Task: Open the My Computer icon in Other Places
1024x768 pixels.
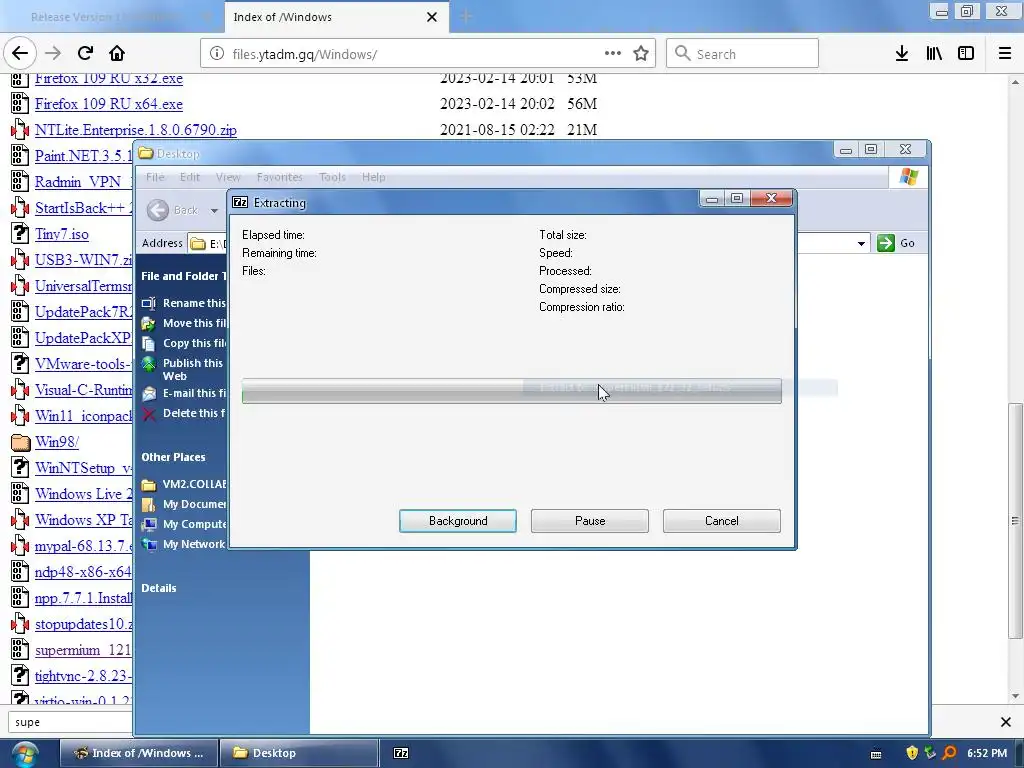Action: [149, 524]
